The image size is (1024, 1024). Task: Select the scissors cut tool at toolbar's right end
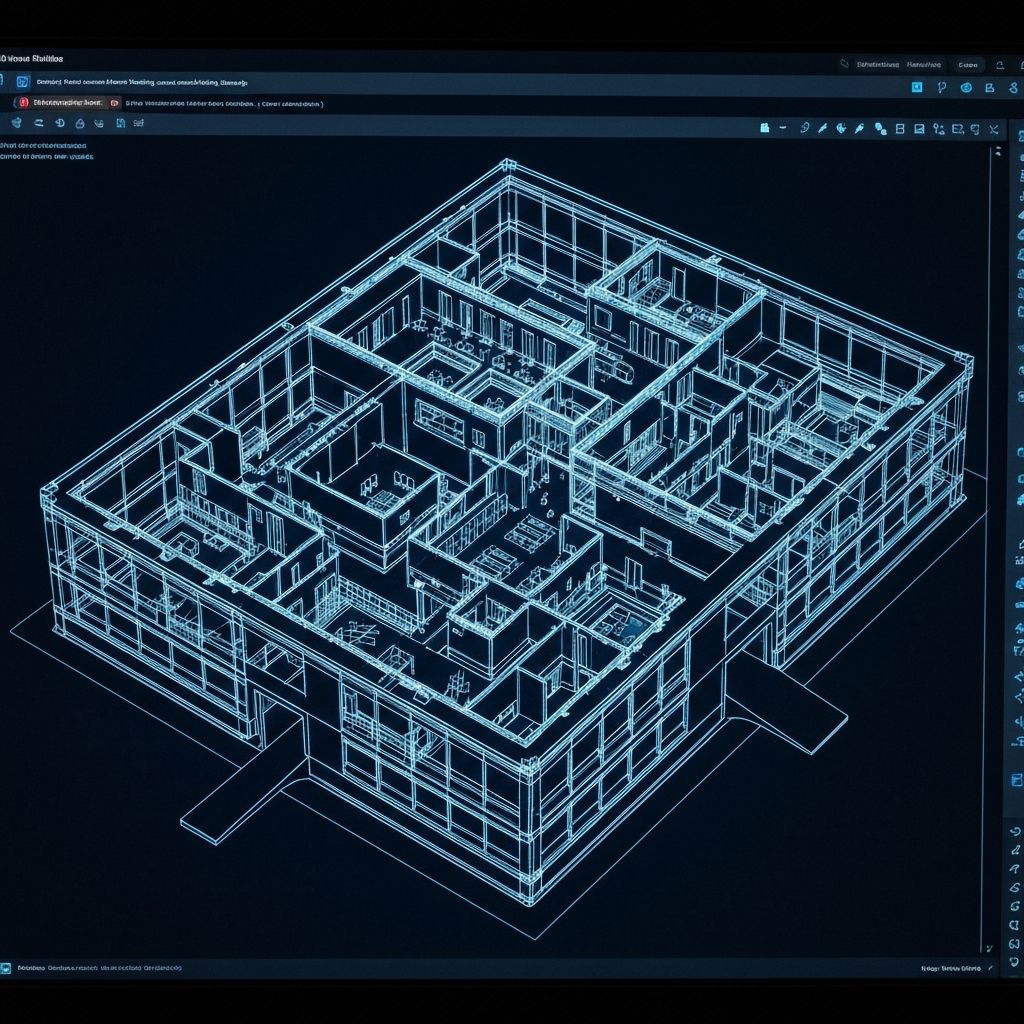point(992,128)
